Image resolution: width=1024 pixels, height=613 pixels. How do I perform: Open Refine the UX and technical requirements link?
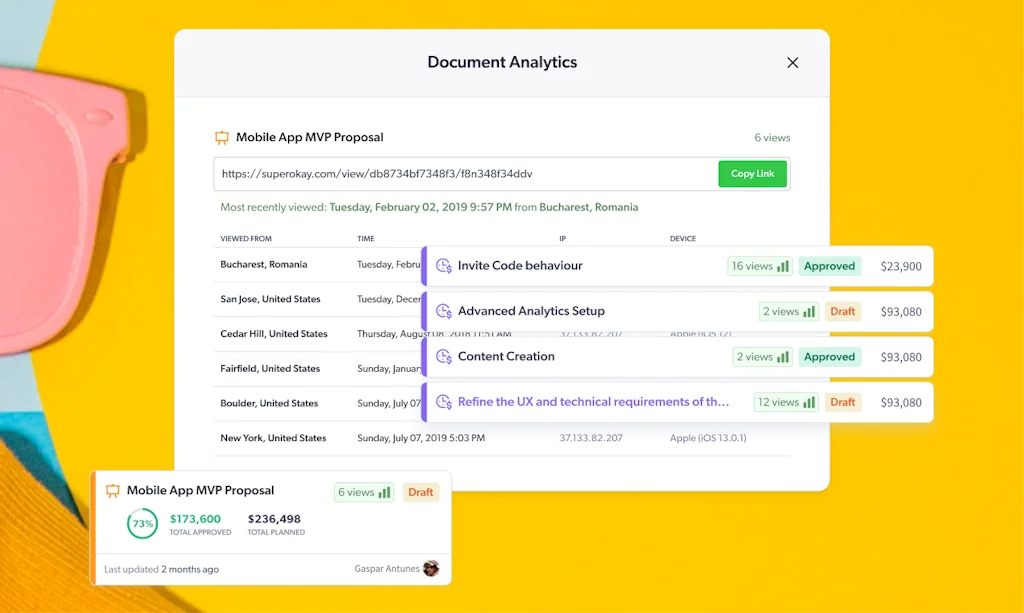(593, 402)
